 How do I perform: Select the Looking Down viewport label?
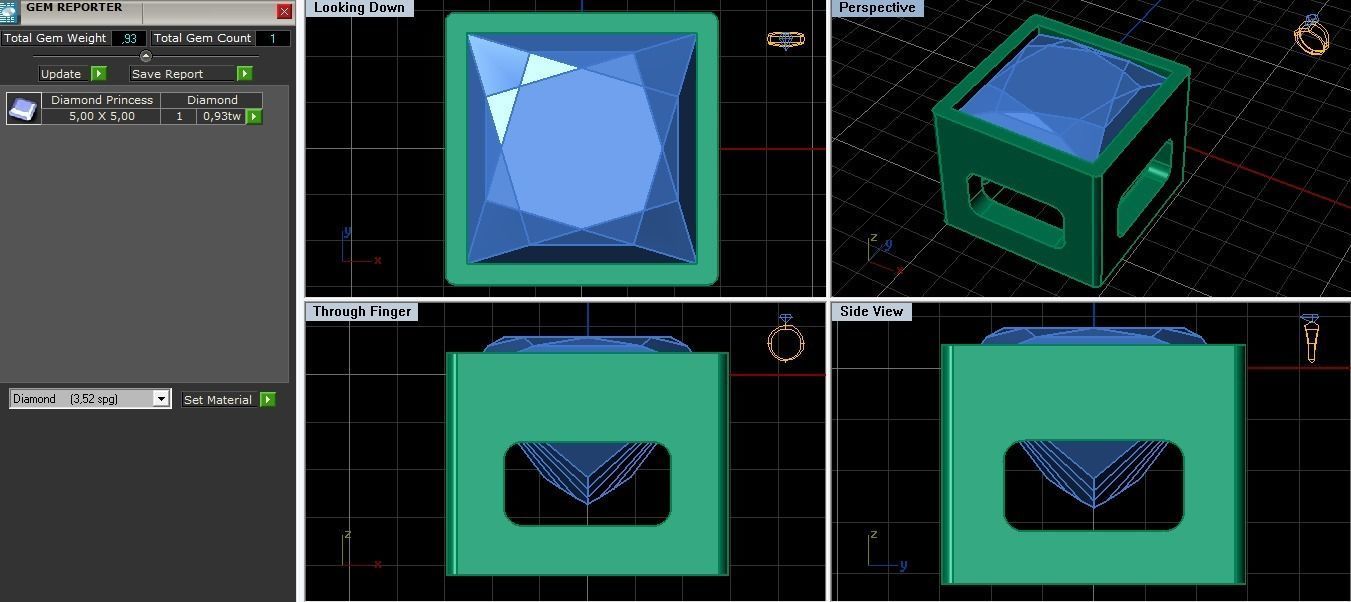359,8
